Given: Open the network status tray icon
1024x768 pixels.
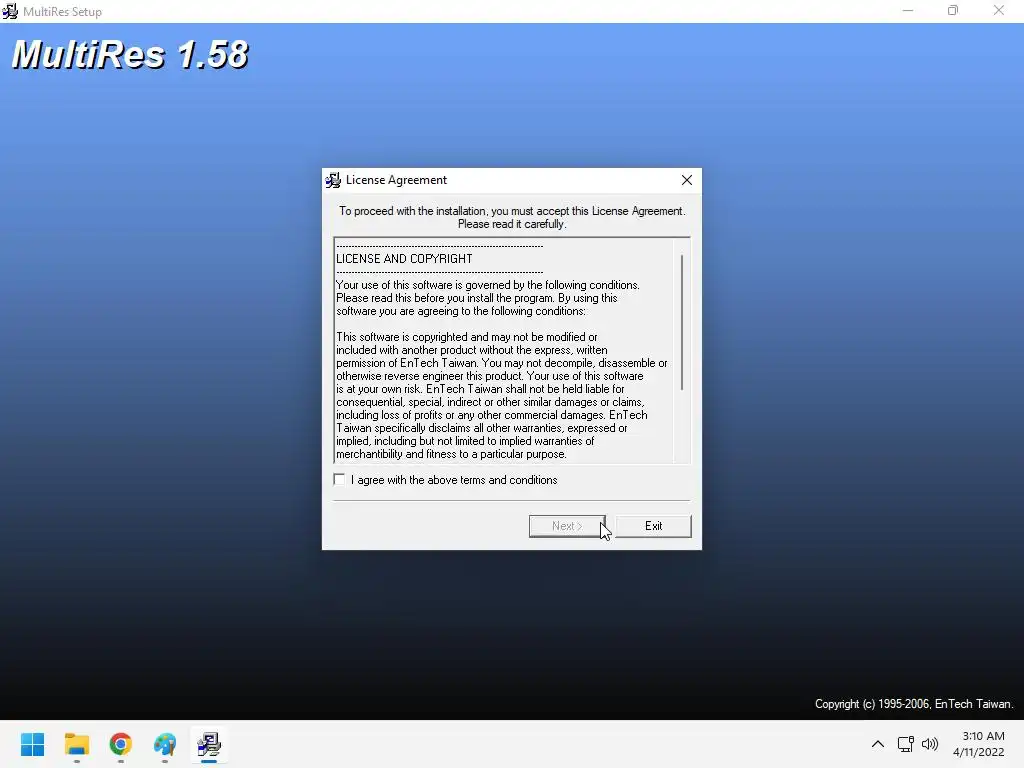Looking at the screenshot, I should pos(905,744).
